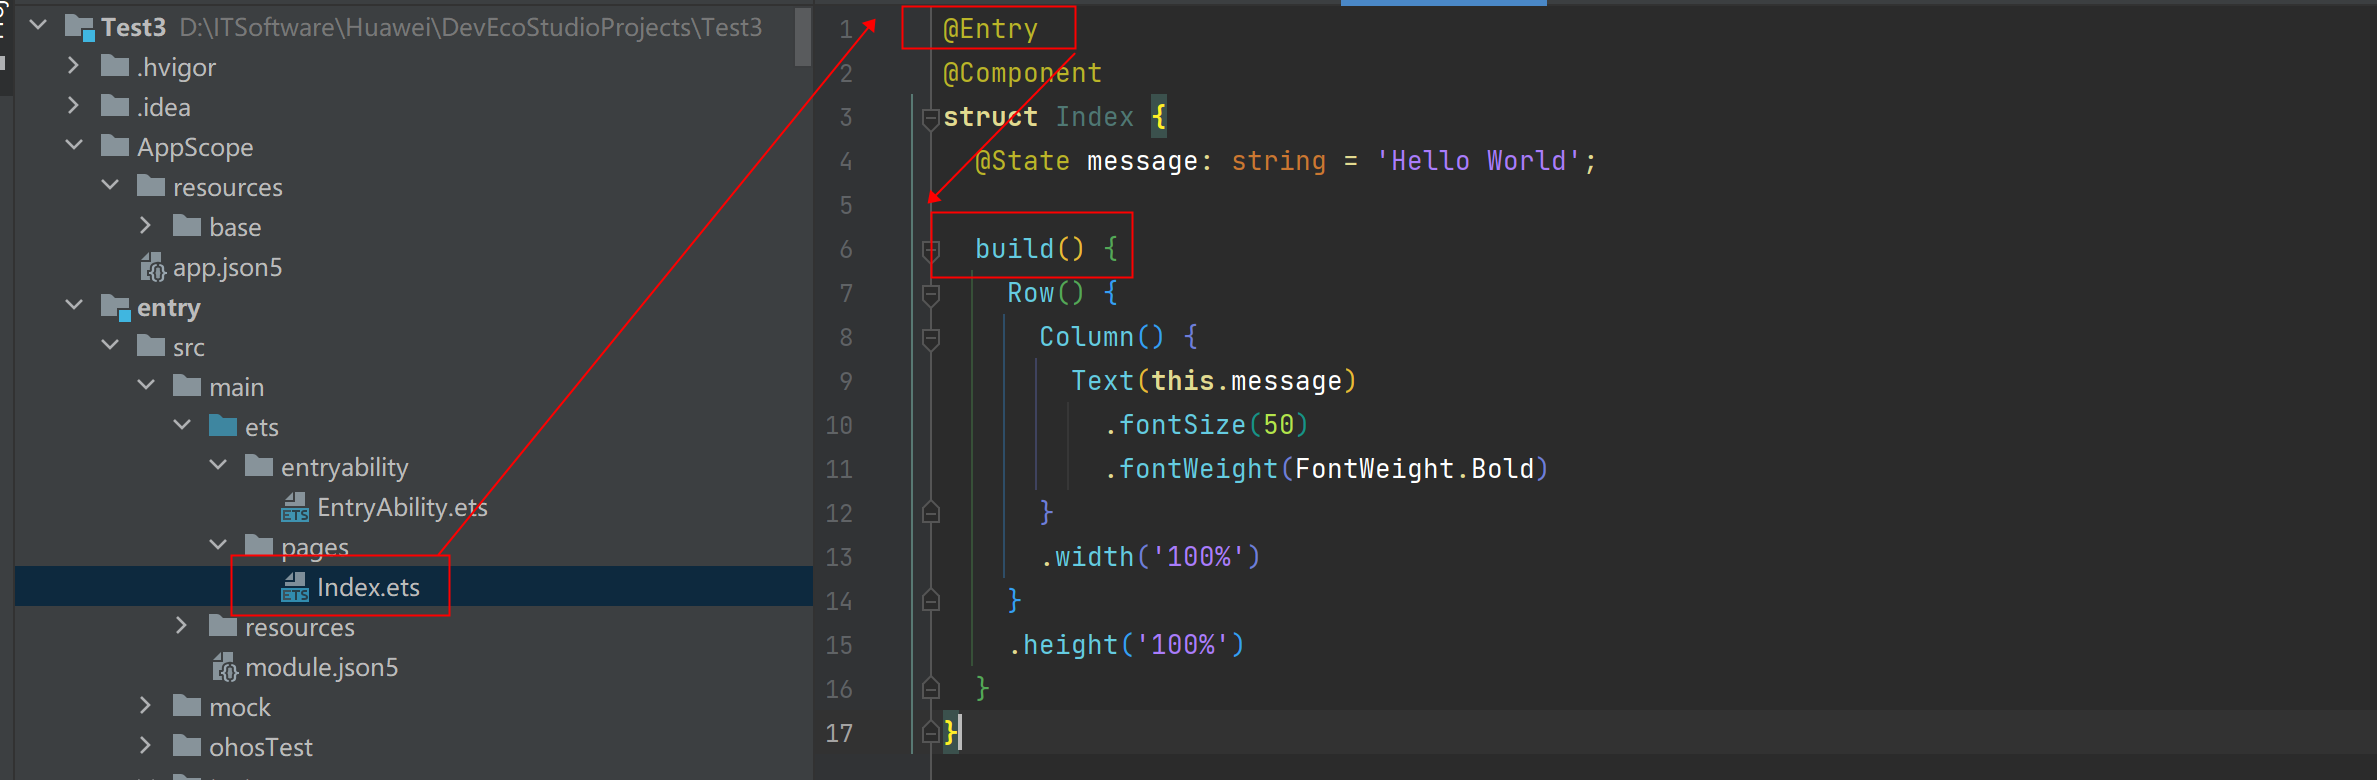Collapse the src folder

(110, 345)
